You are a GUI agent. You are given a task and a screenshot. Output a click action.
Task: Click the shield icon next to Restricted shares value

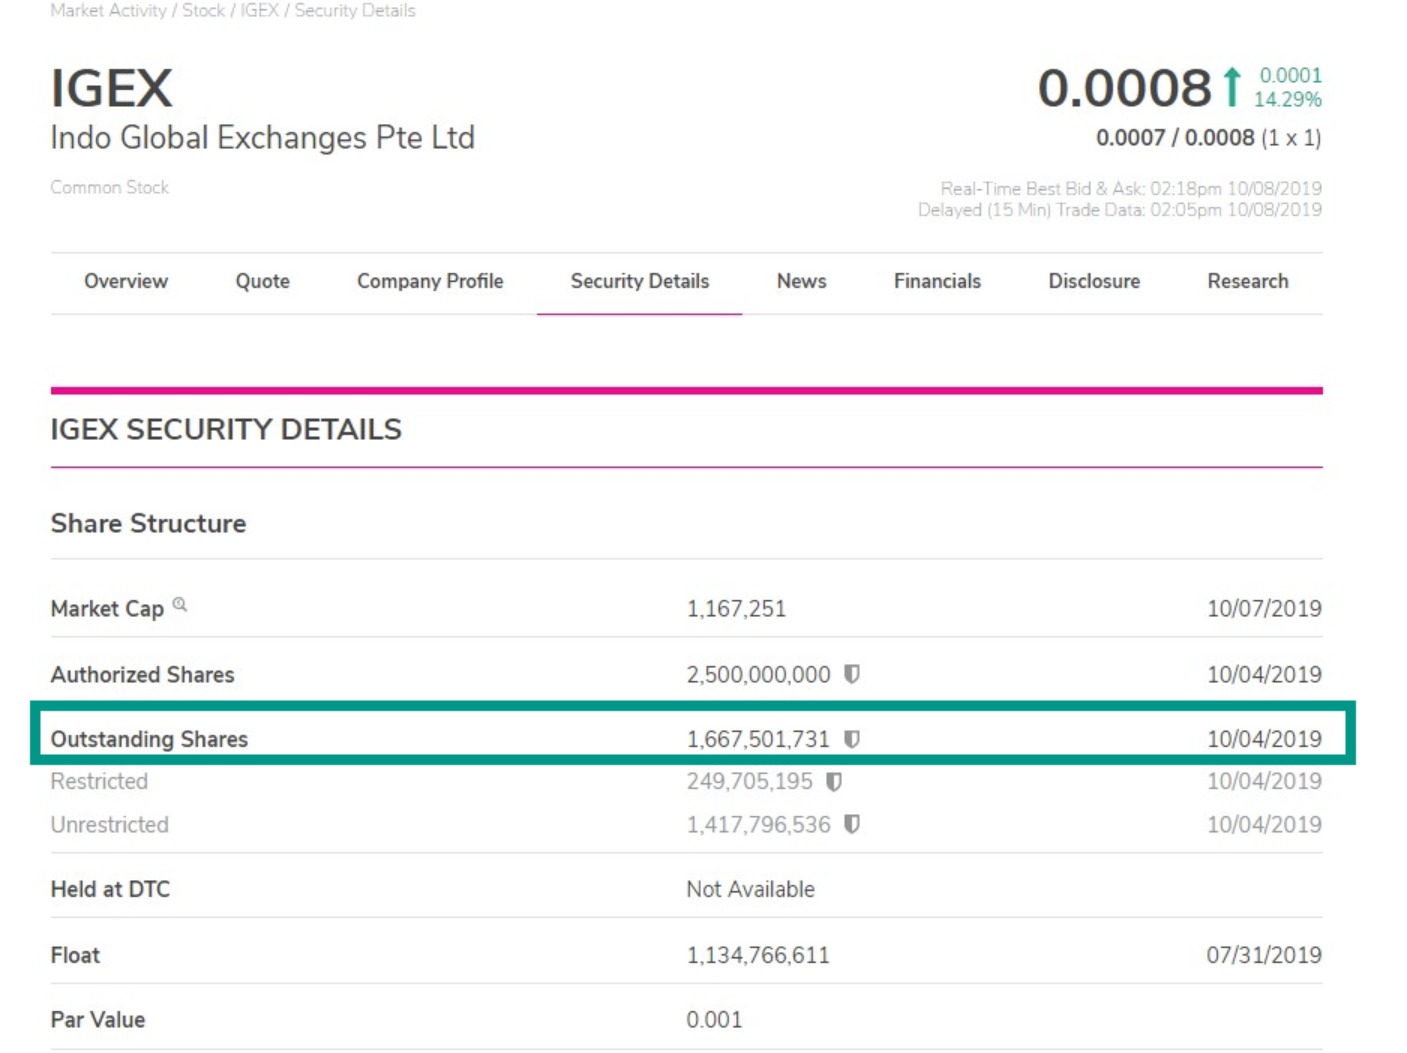click(x=834, y=781)
